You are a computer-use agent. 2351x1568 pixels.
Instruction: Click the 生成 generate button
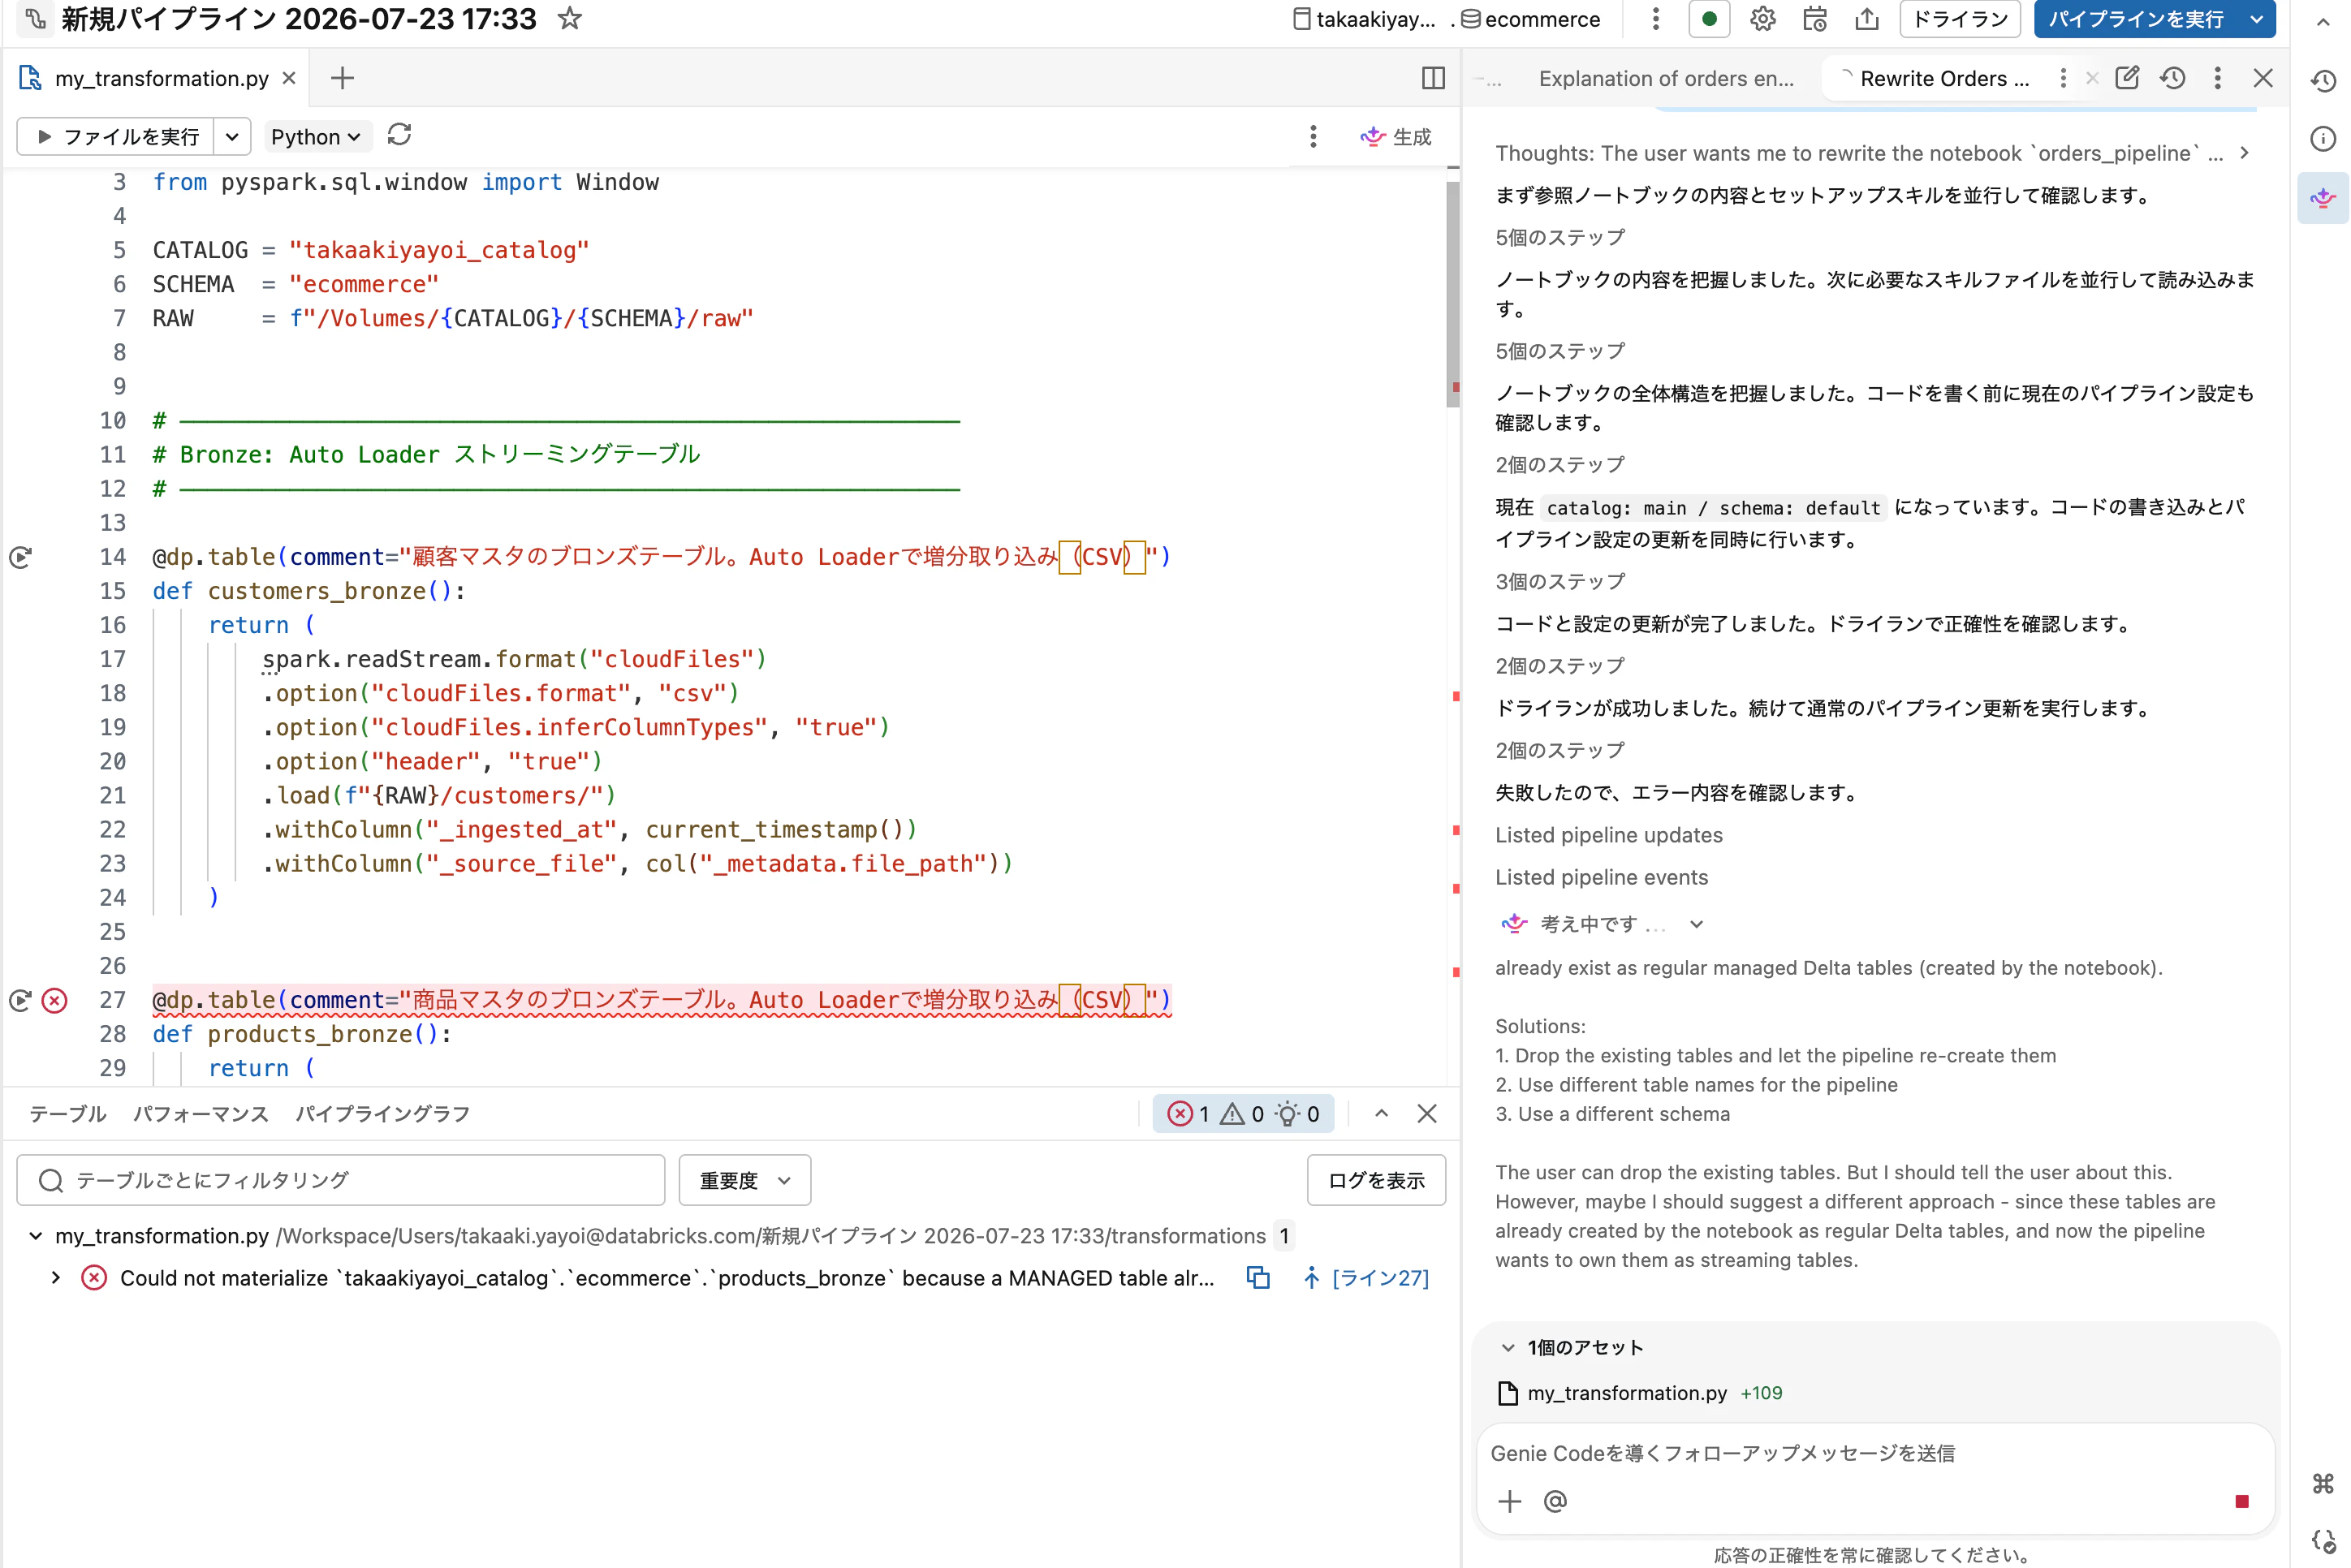1396,136
